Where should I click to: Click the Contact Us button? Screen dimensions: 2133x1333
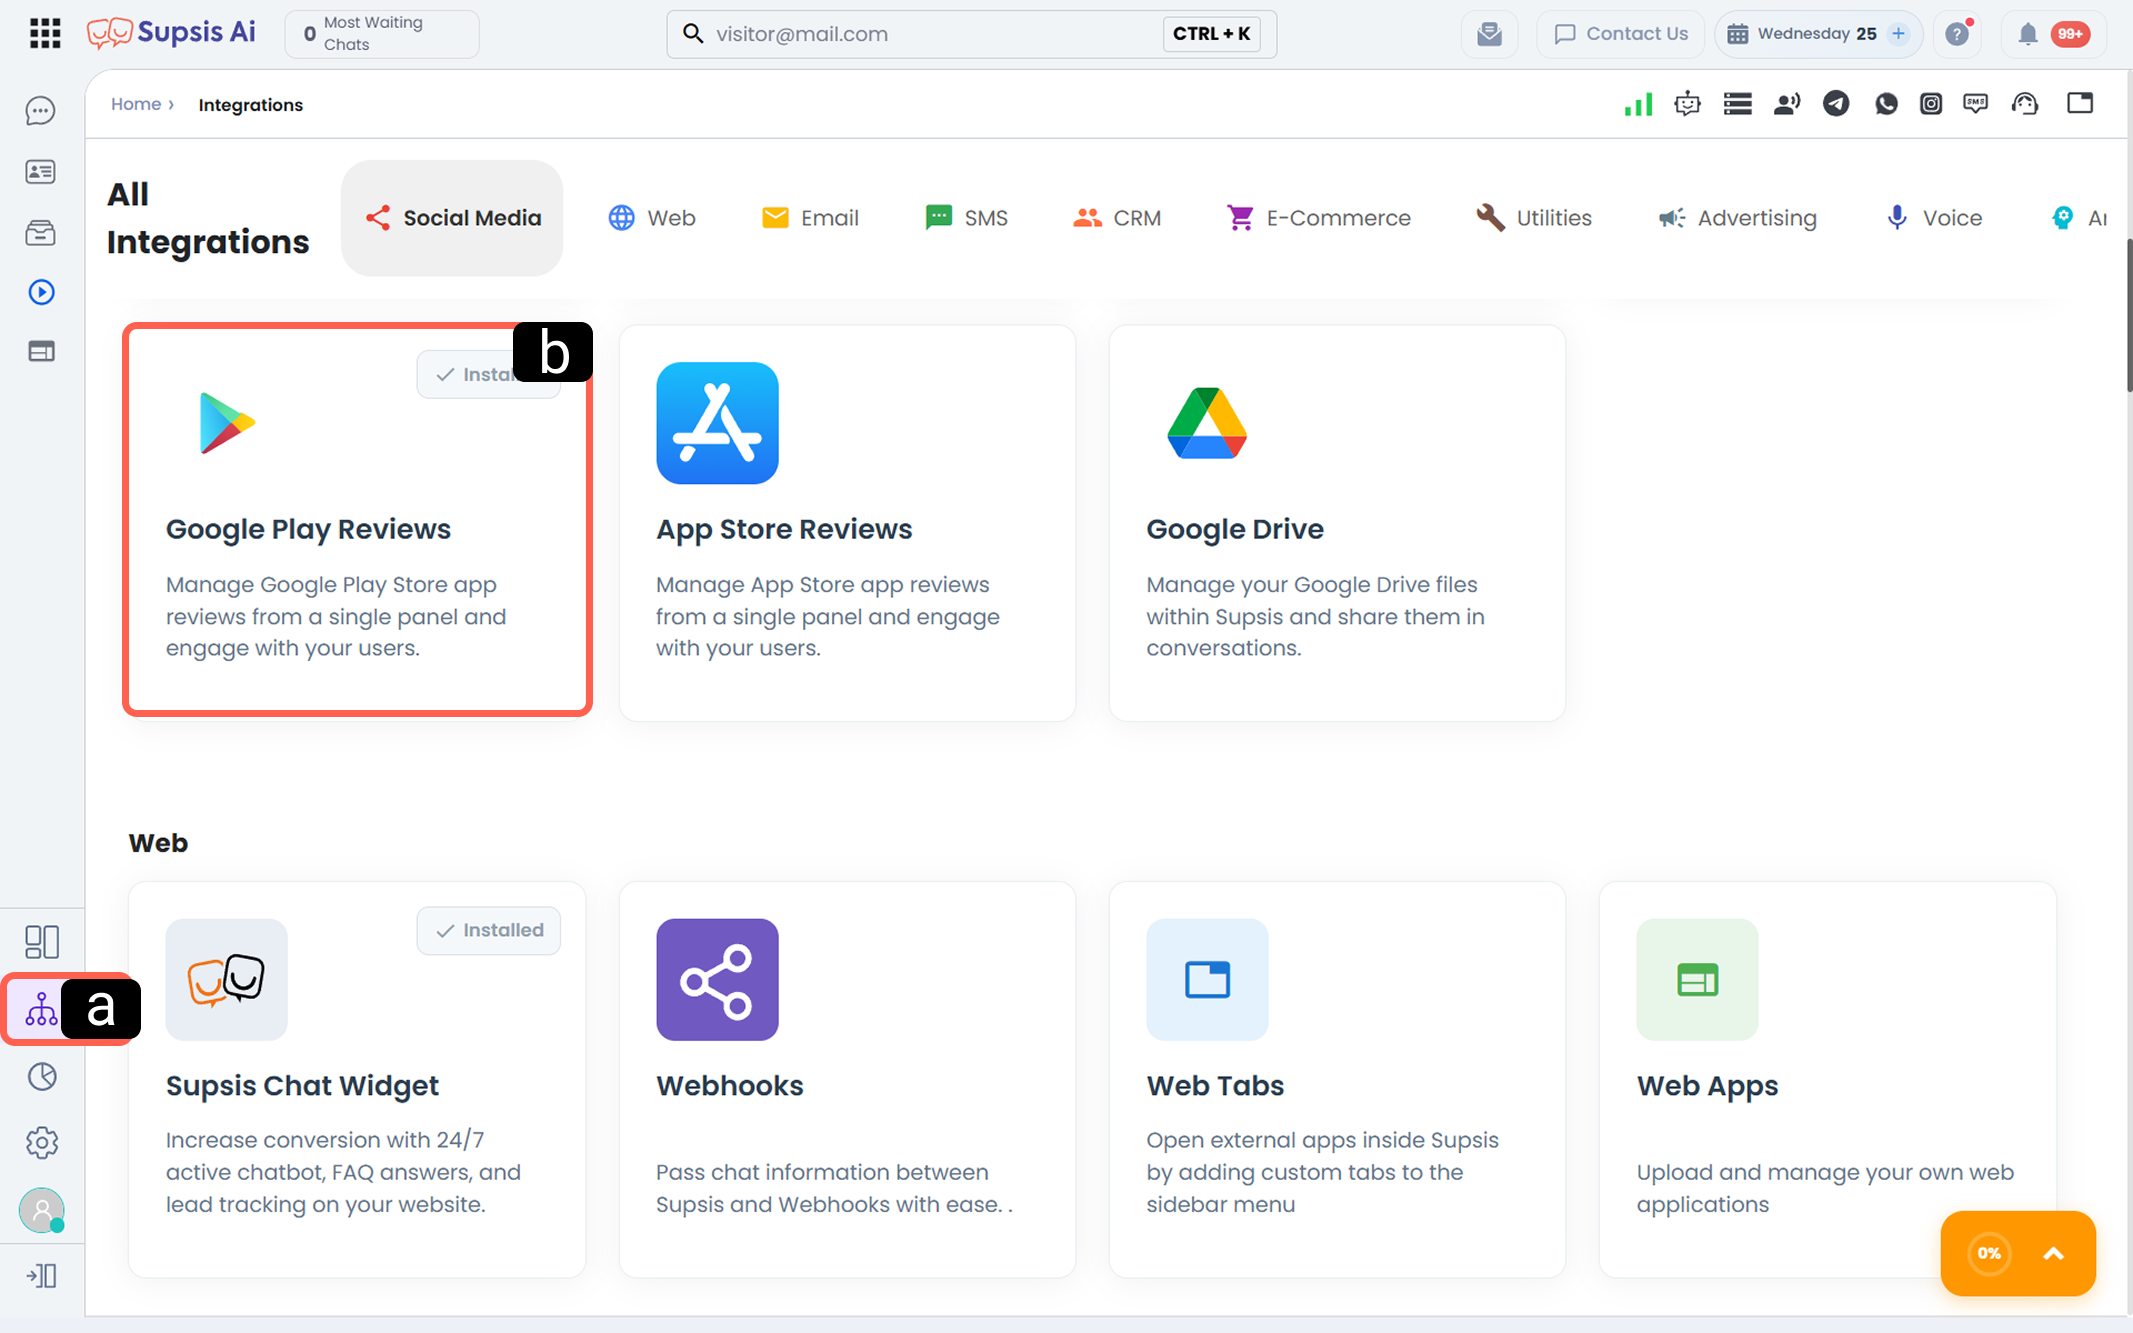[1621, 34]
